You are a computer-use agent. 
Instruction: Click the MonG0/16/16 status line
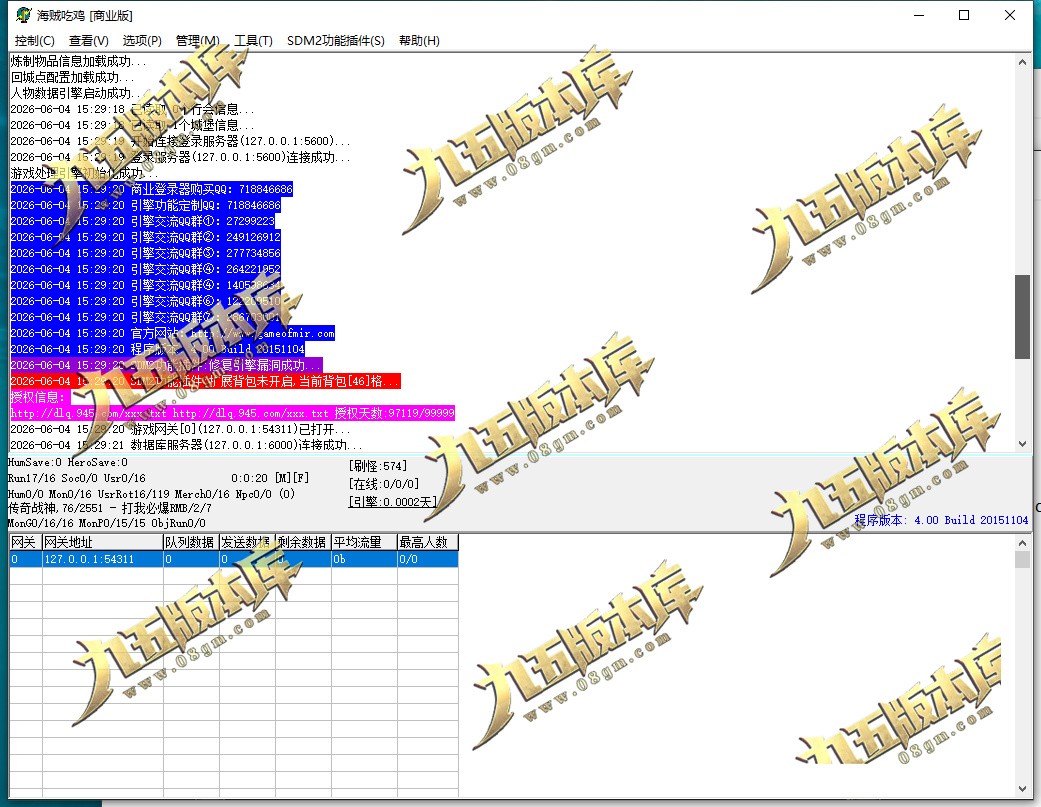click(106, 523)
